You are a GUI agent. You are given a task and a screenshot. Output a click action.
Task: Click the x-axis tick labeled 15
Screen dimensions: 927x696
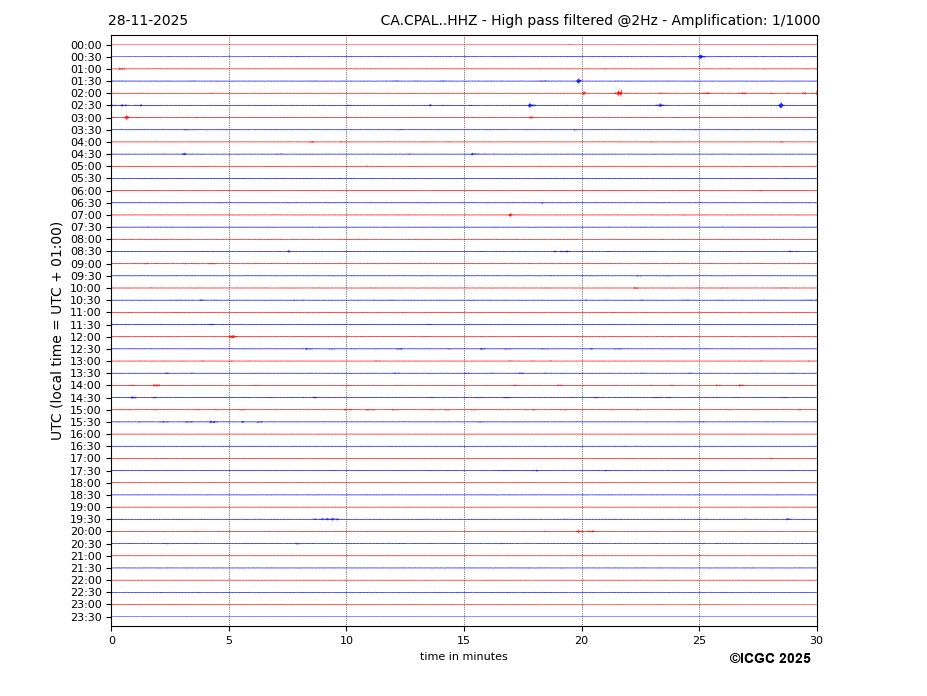464,640
